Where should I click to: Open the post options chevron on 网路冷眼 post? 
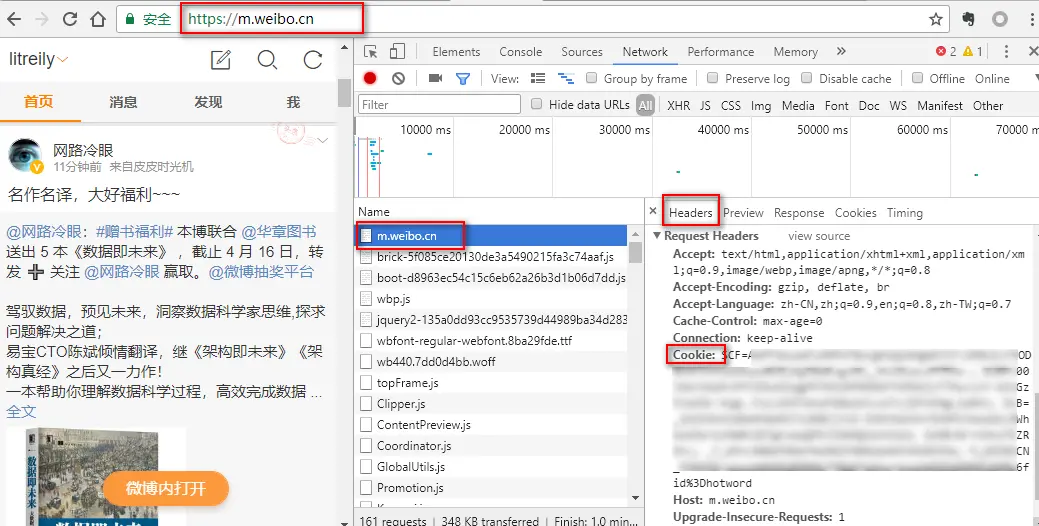click(323, 140)
